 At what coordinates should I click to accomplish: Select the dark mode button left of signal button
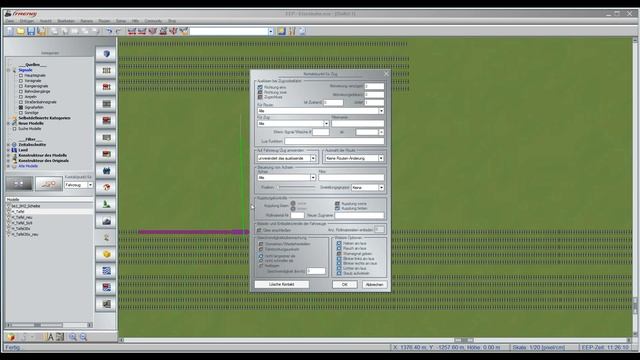(x=19, y=184)
